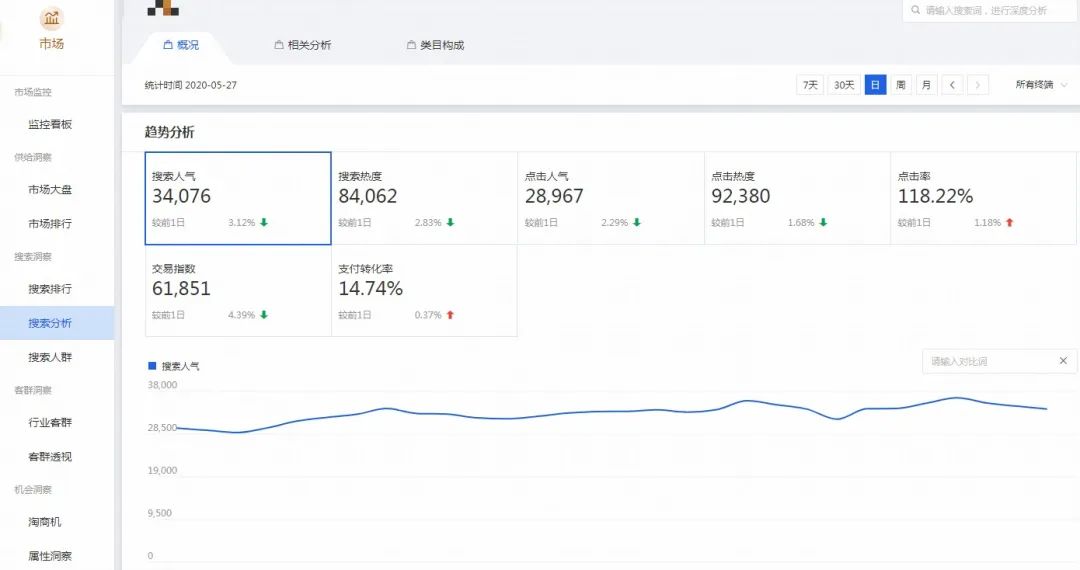Open 搜索分析 in sidebar
This screenshot has height=570, width=1080.
[56, 323]
